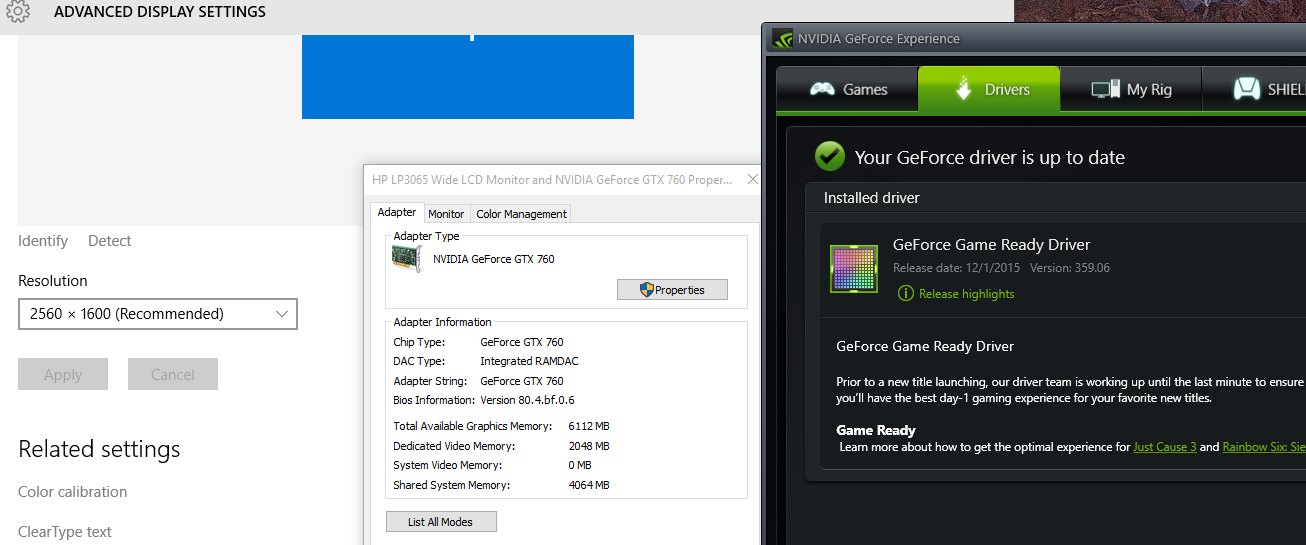Click the driver Version: 359.06 text

click(1070, 268)
